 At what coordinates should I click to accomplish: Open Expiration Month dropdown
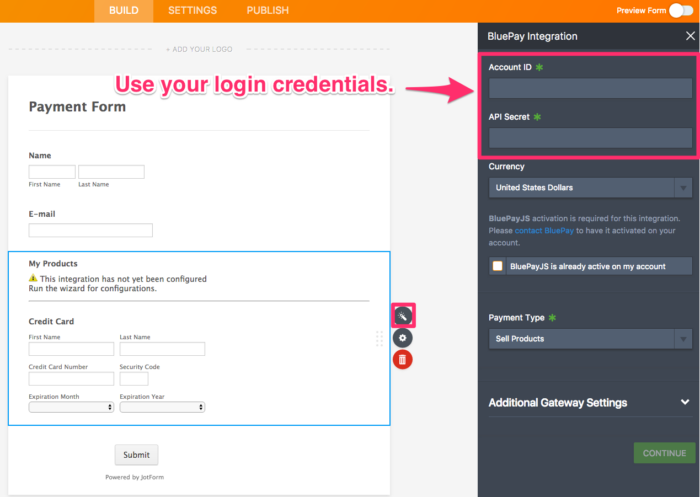(71, 407)
